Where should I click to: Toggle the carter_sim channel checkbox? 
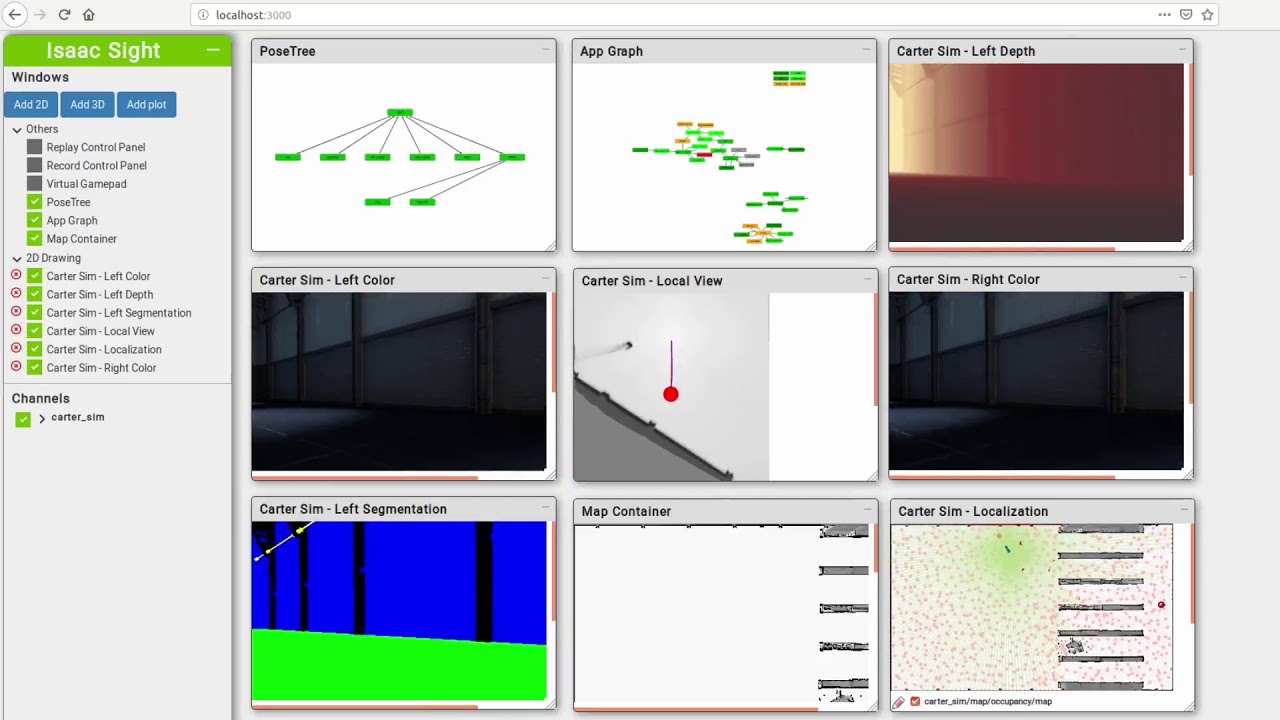click(x=23, y=419)
